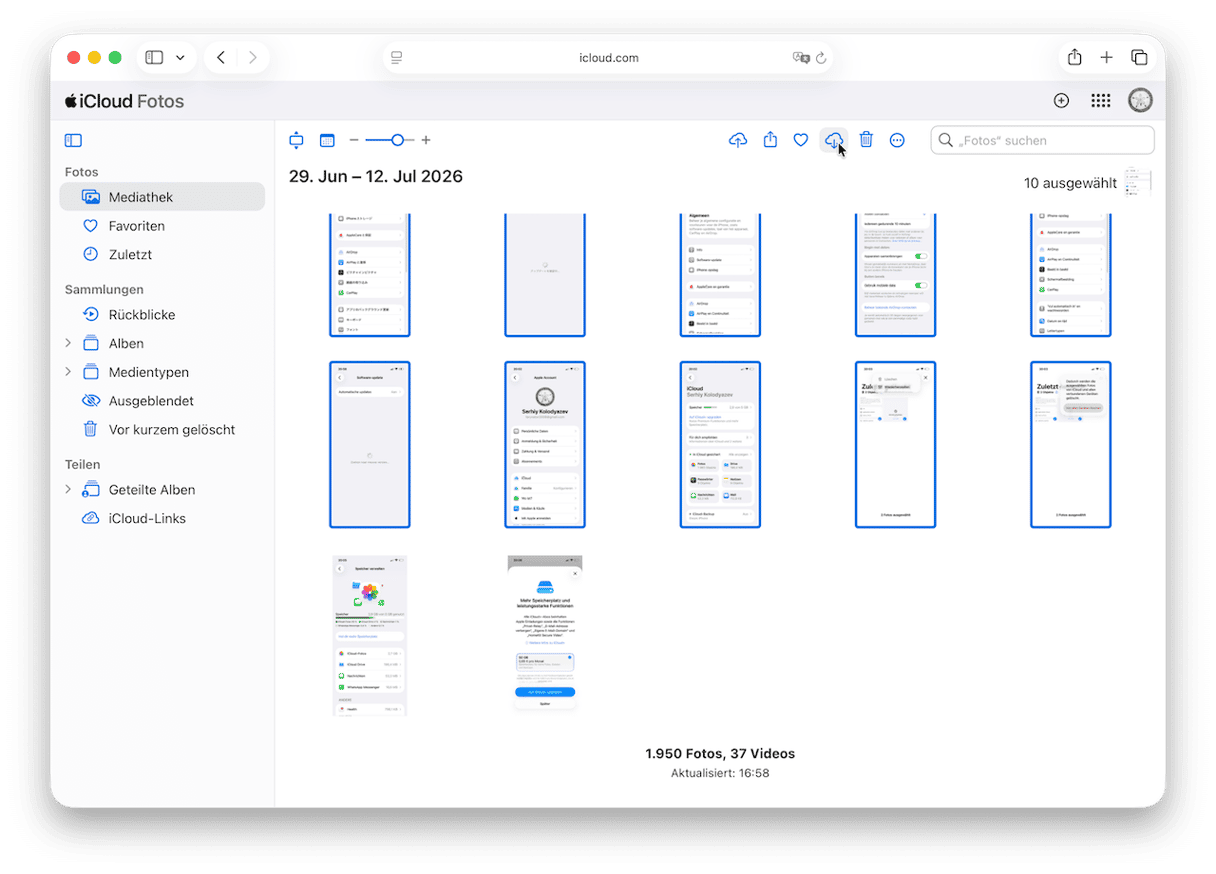
Task: Change the photo aspect display mode
Action: point(296,141)
